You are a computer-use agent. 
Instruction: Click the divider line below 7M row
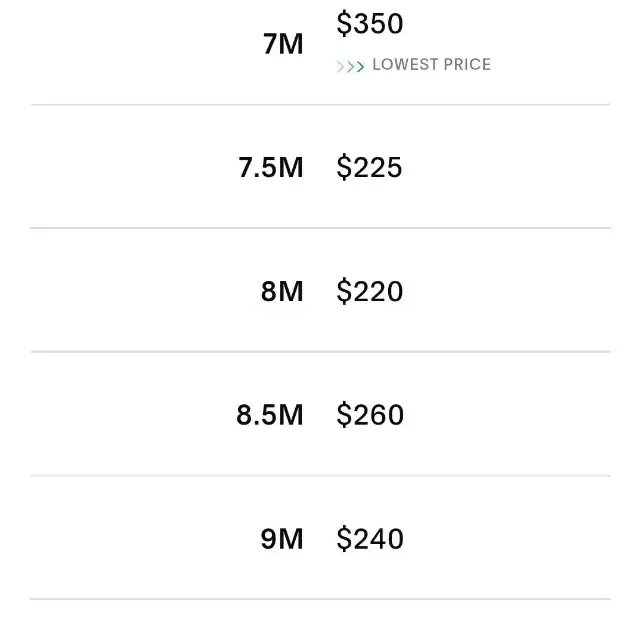[320, 105]
